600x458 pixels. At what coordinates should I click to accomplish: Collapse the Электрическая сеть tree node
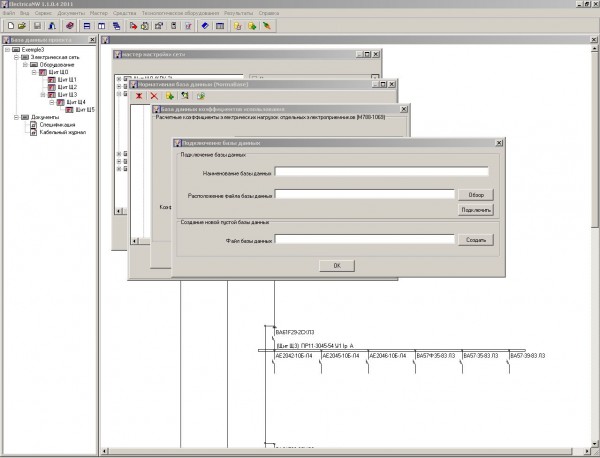17,58
